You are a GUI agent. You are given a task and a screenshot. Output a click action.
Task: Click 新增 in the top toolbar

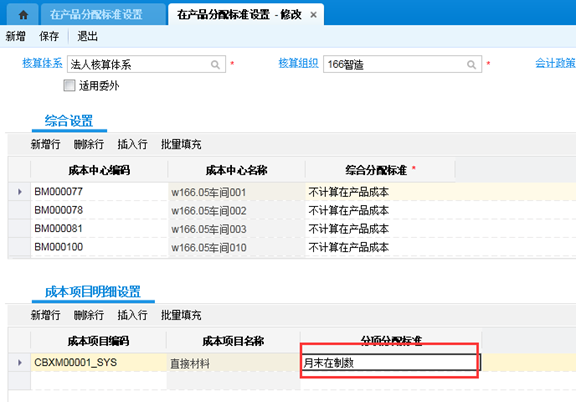coord(16,36)
